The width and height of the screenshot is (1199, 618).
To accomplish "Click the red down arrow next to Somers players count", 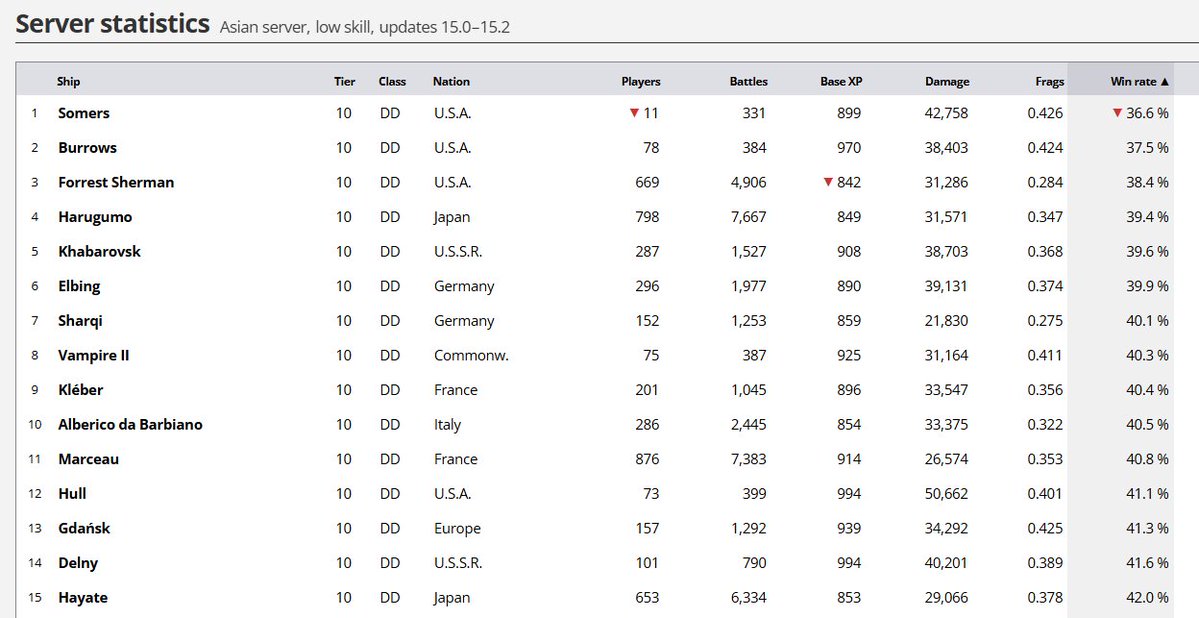I will coord(634,113).
